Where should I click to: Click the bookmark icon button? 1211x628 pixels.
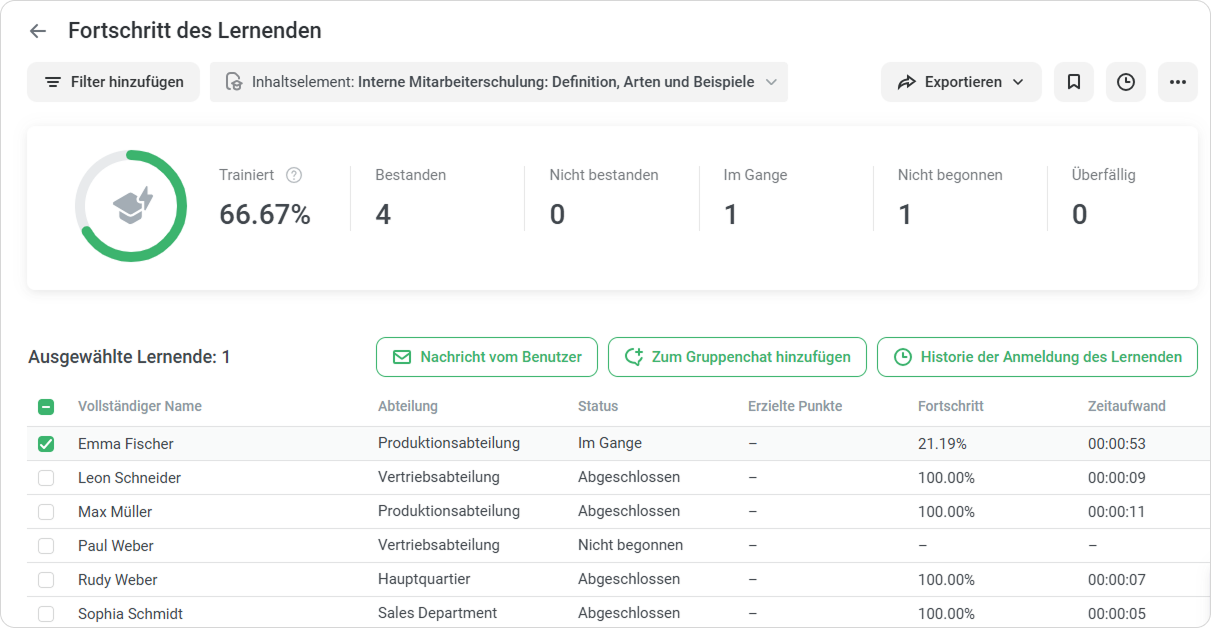[x=1074, y=82]
